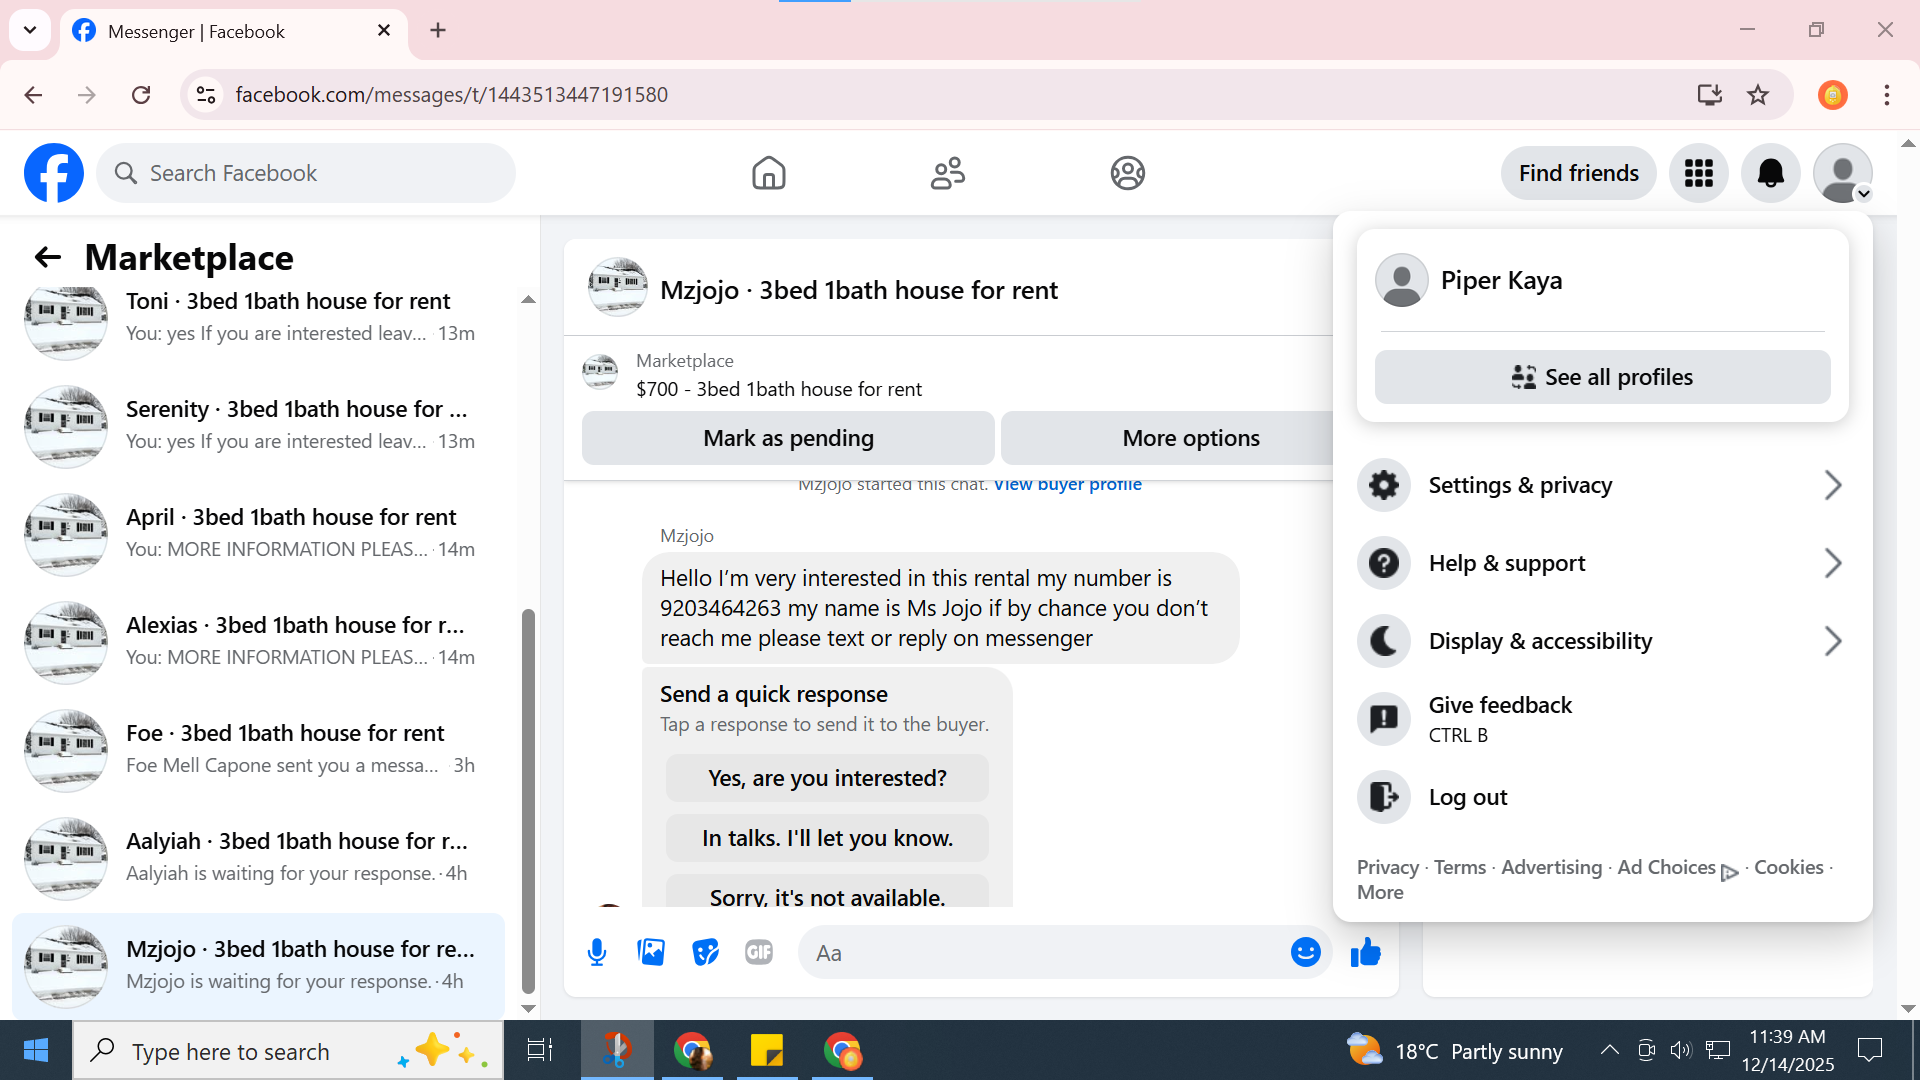Click the Find friends button
This screenshot has height=1080, width=1920.
(1578, 173)
